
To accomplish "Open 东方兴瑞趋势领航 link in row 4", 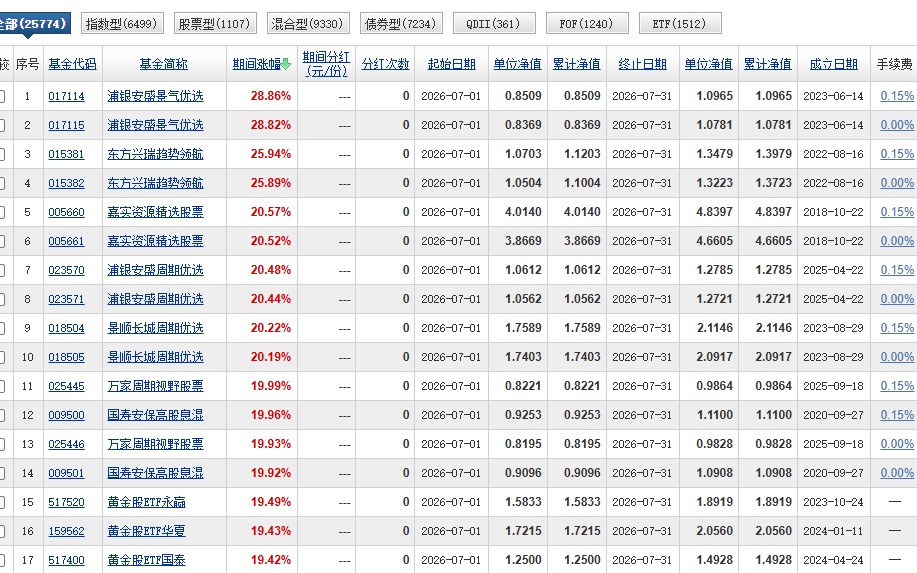I will 155,183.
